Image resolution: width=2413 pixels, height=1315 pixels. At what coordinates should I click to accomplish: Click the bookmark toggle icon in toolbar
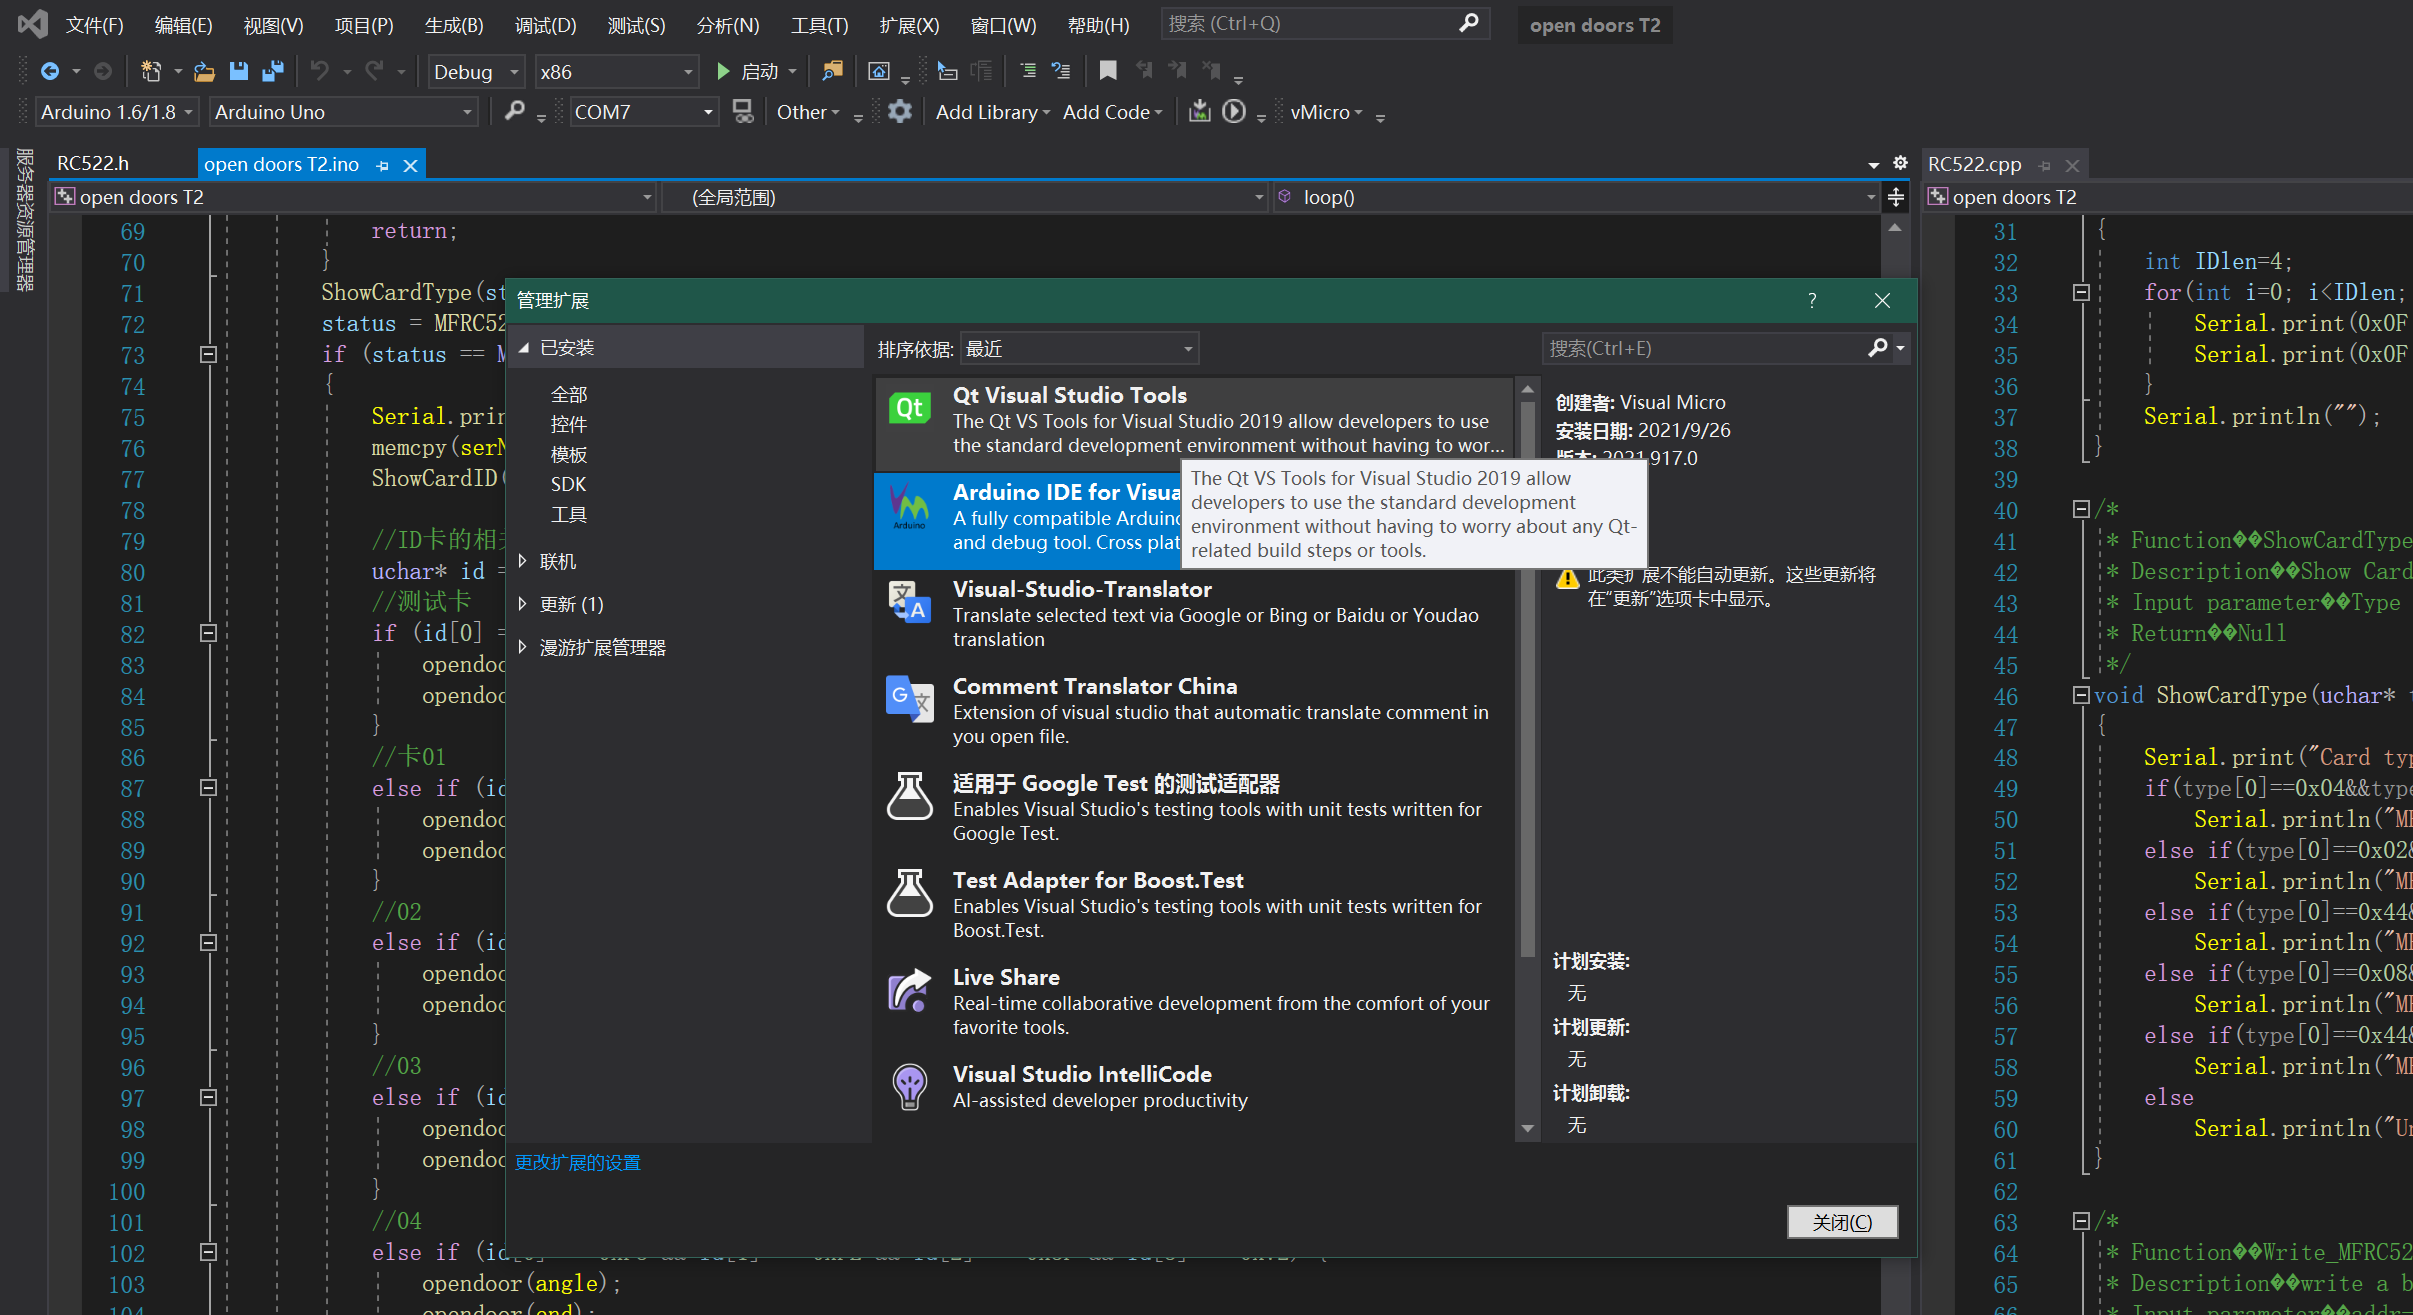point(1107,71)
